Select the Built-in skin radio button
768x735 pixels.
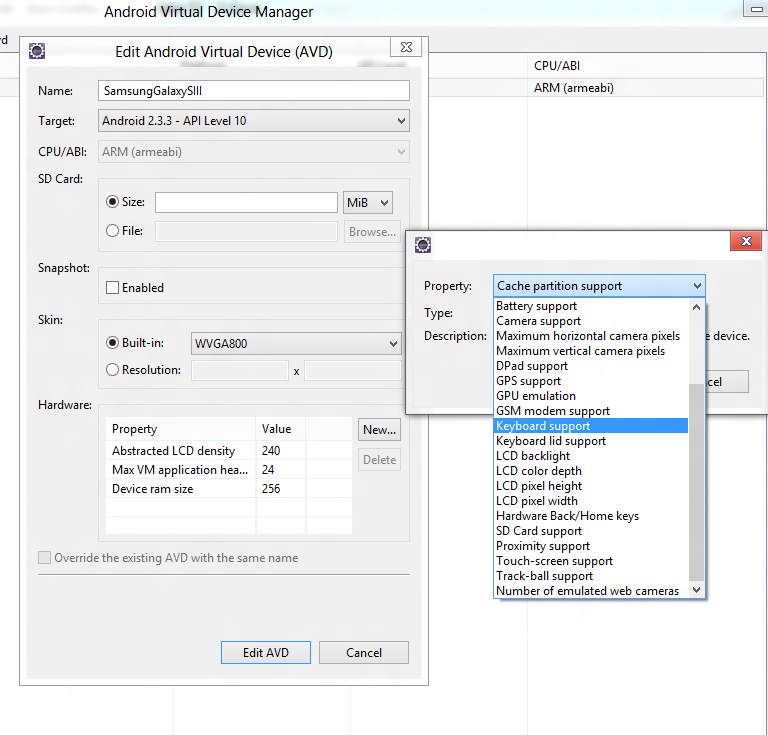click(x=113, y=343)
